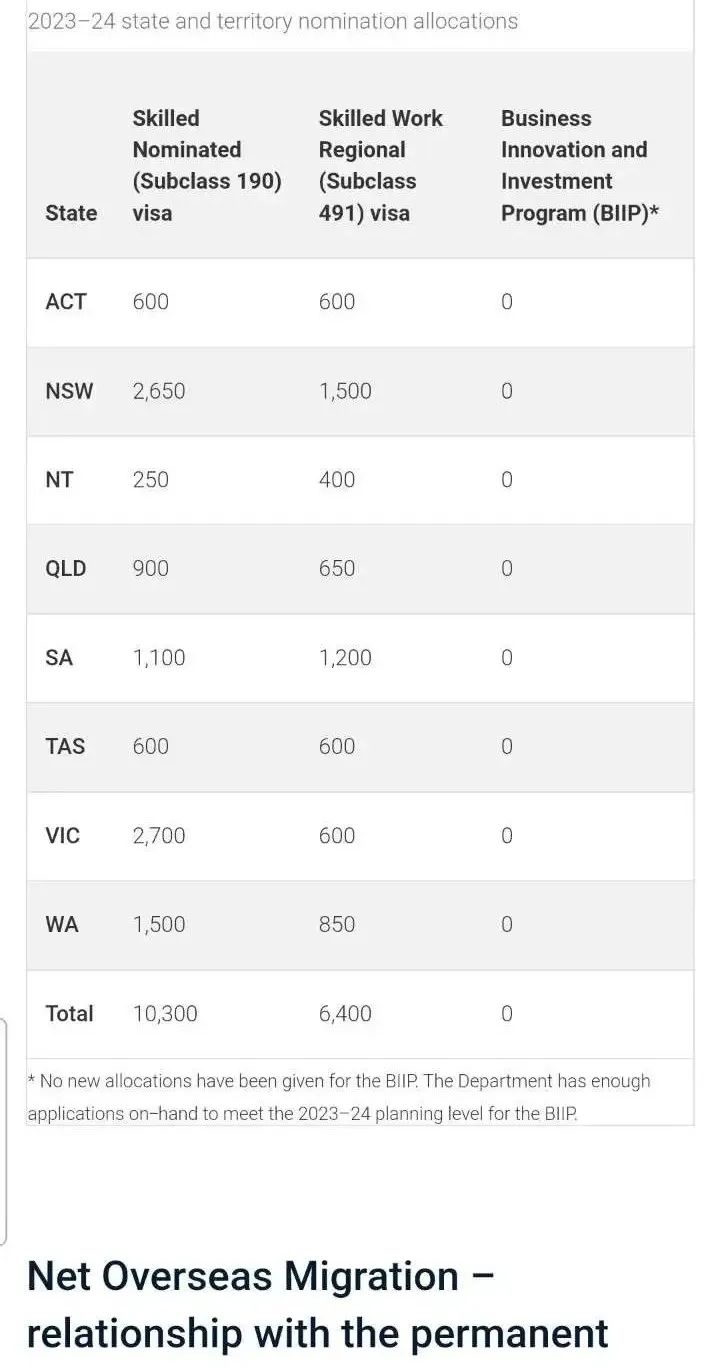Click the QLD Subclass 190 value 900
The height and width of the screenshot is (1368, 720).
coord(151,569)
